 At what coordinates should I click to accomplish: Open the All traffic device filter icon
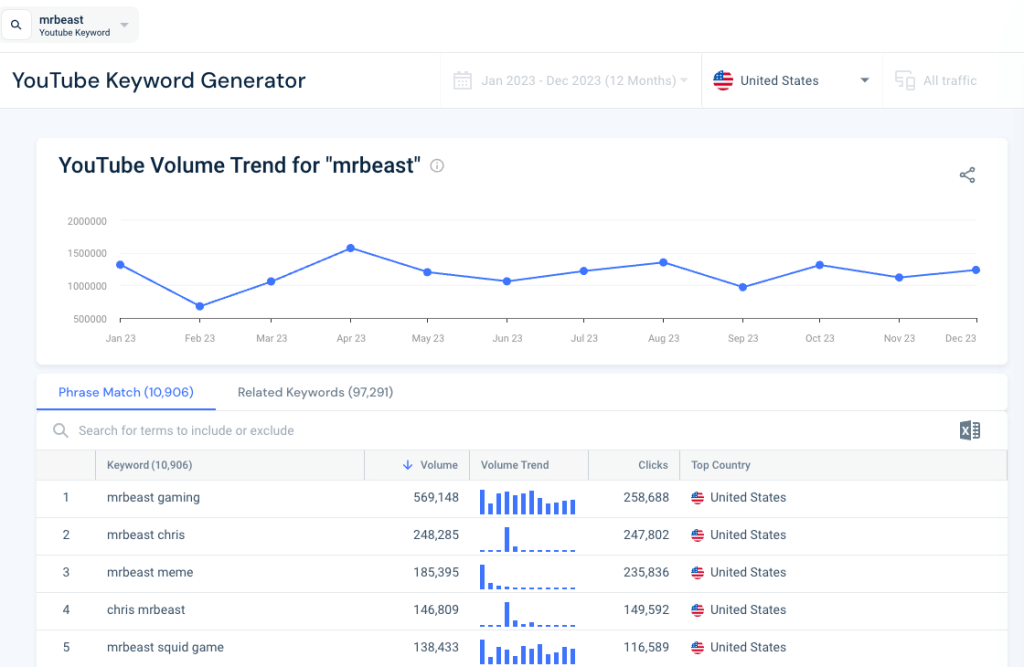pos(902,80)
